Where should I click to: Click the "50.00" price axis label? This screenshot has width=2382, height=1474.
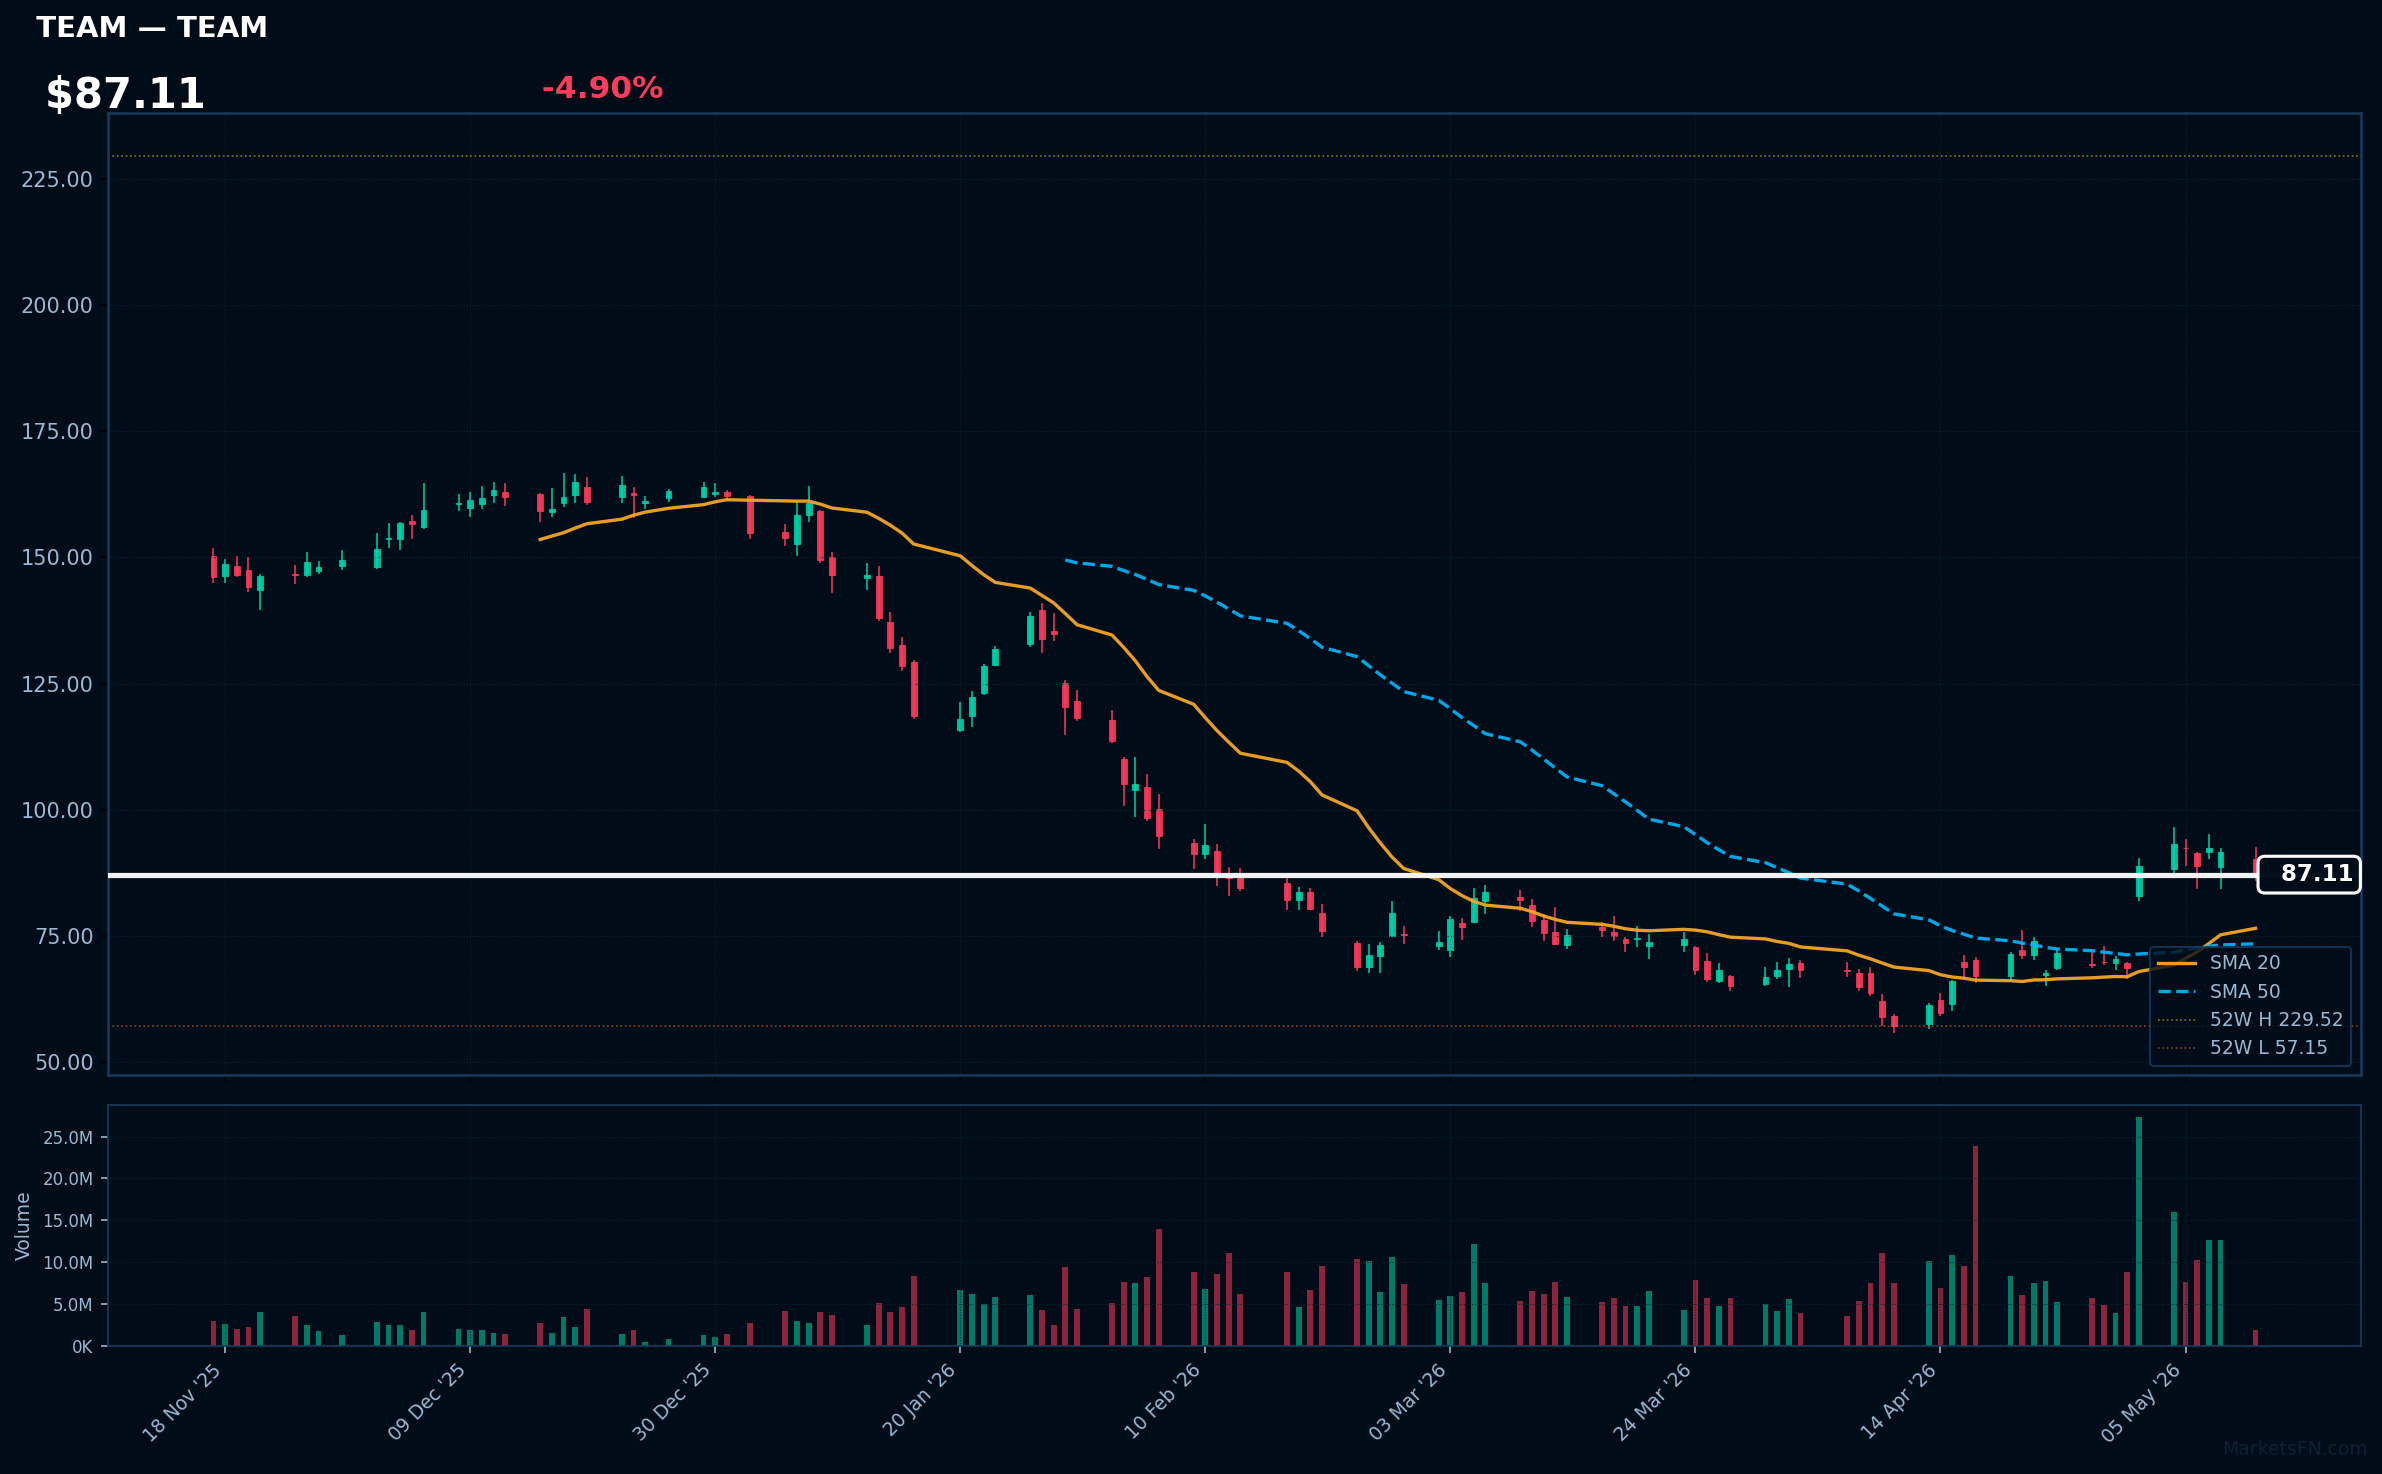[x=64, y=1062]
